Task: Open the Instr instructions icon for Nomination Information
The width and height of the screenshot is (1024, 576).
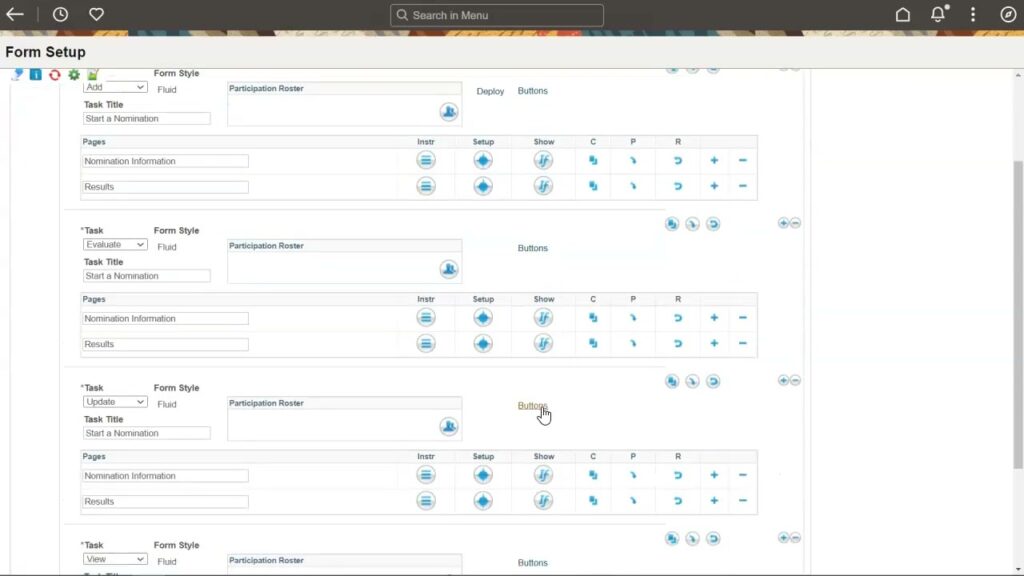Action: coord(426,160)
